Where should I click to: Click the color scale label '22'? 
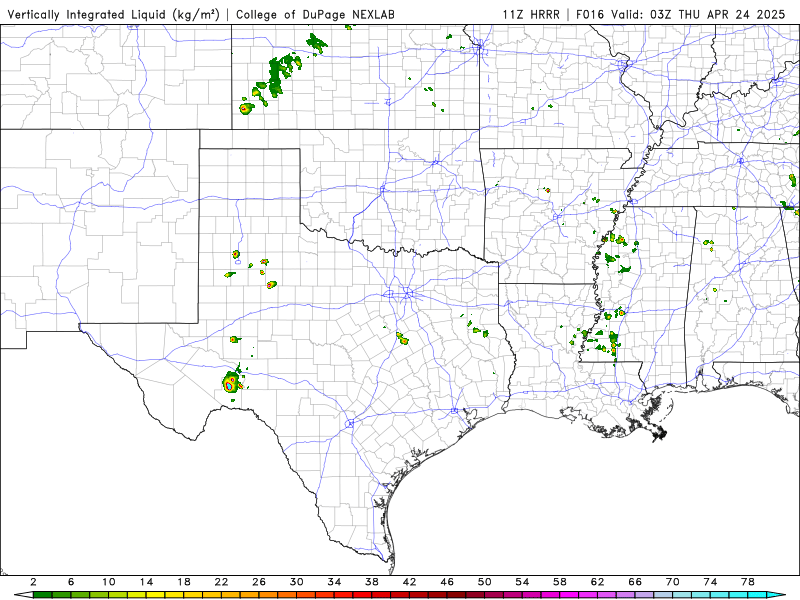pos(221,582)
